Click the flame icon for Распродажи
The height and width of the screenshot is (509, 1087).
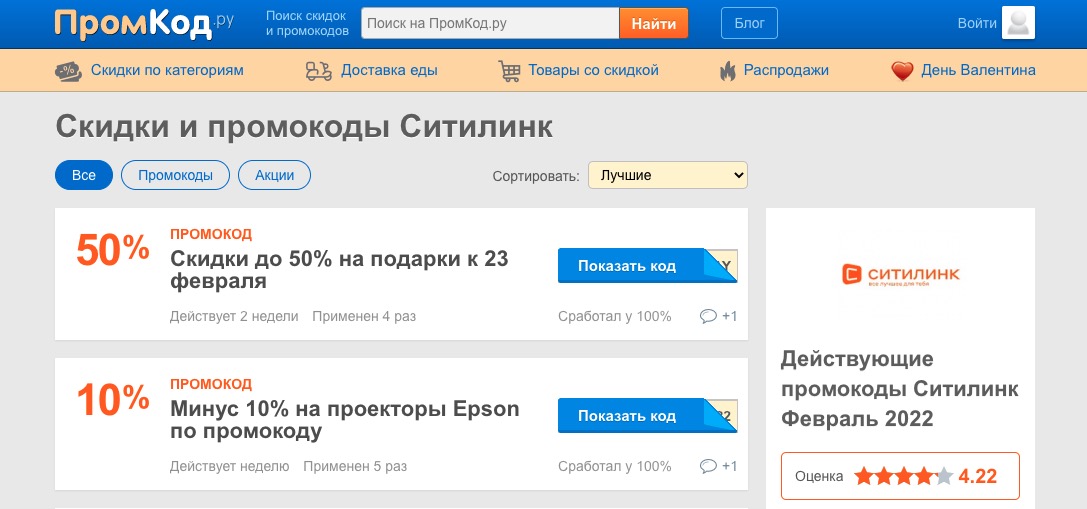[x=727, y=71]
